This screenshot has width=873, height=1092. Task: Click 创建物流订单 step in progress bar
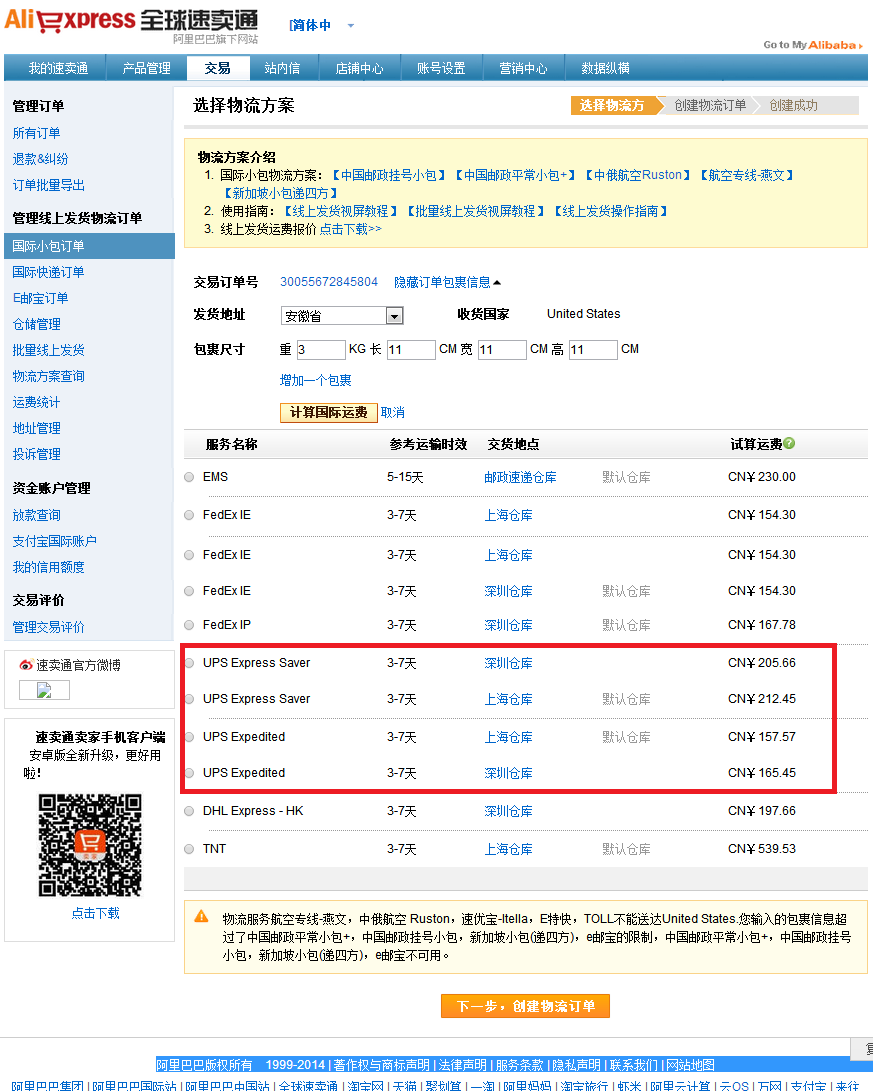(x=710, y=105)
